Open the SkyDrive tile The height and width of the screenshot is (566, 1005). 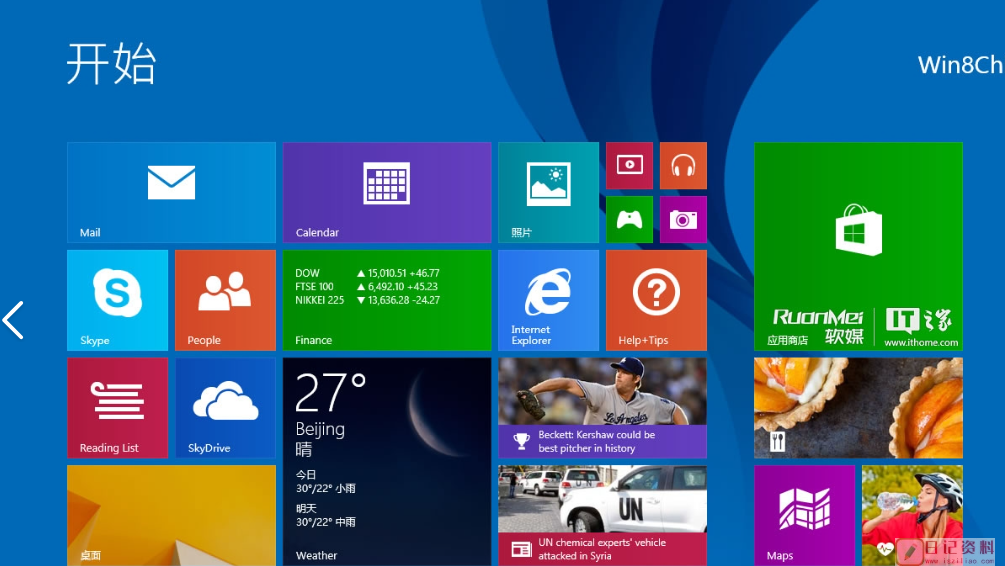tap(225, 408)
